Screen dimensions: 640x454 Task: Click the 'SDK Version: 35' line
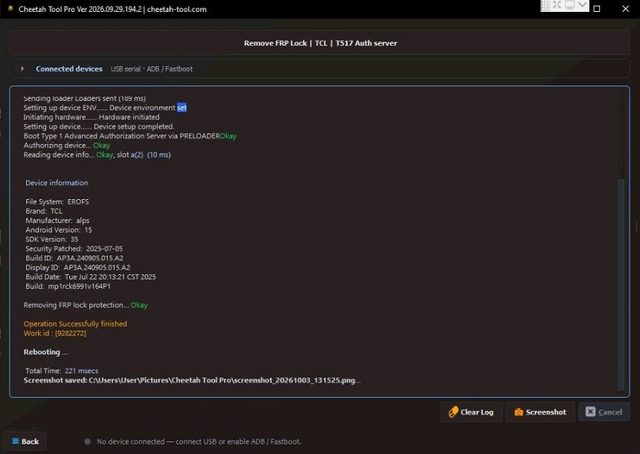click(x=52, y=239)
